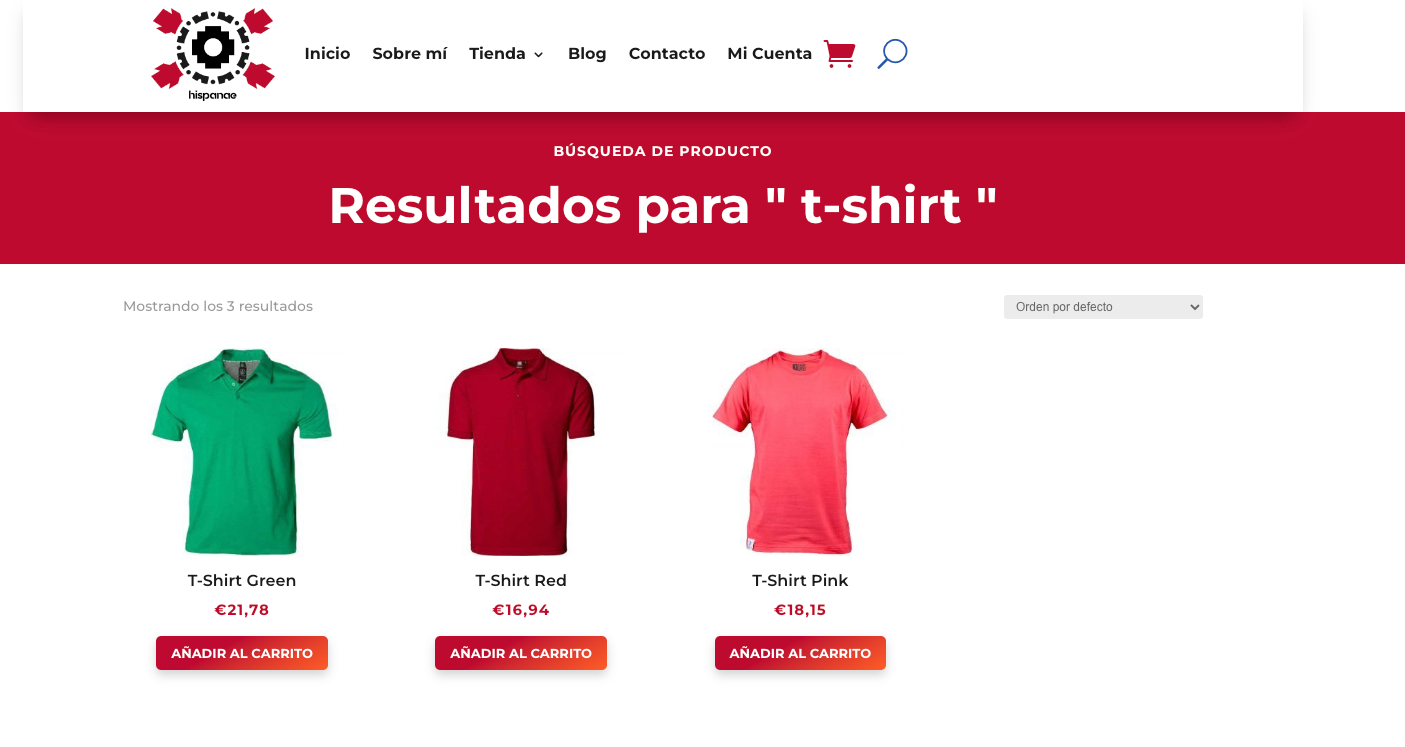The width and height of the screenshot is (1405, 747).
Task: View the red polo shirt image
Action: [x=521, y=451]
